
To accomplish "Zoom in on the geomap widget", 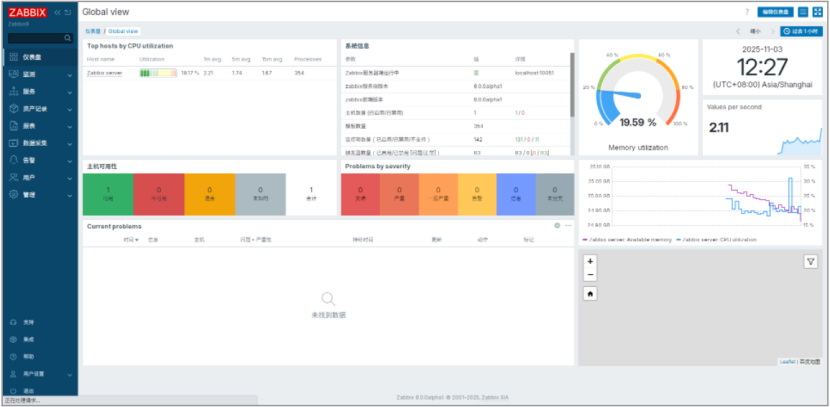I will pos(590,261).
